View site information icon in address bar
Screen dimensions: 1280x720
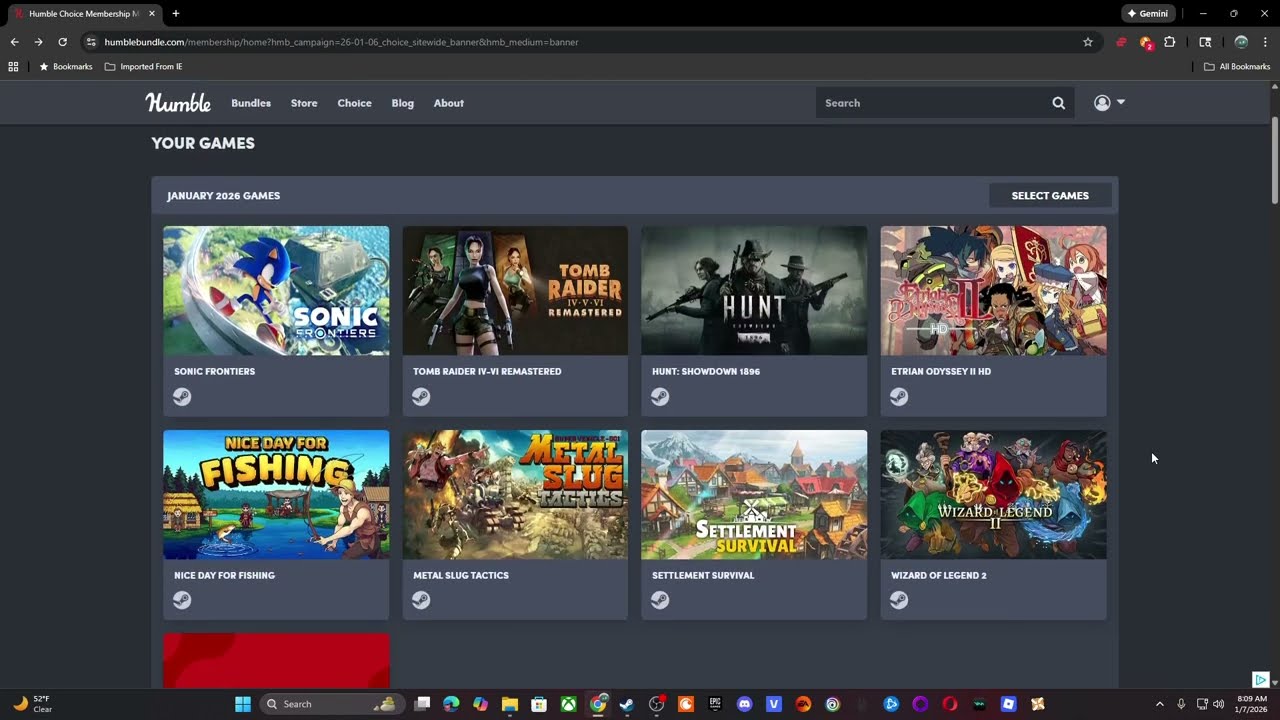91,42
